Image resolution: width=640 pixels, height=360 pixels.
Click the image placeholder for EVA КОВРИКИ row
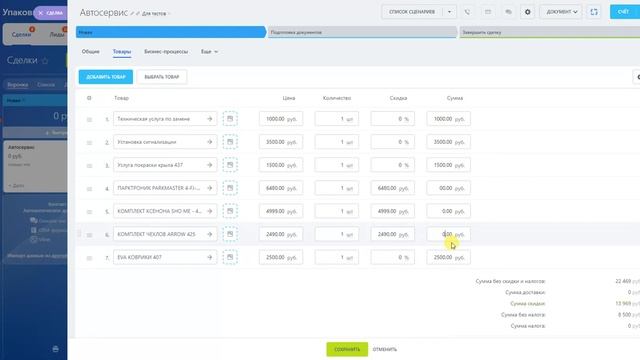tap(230, 257)
